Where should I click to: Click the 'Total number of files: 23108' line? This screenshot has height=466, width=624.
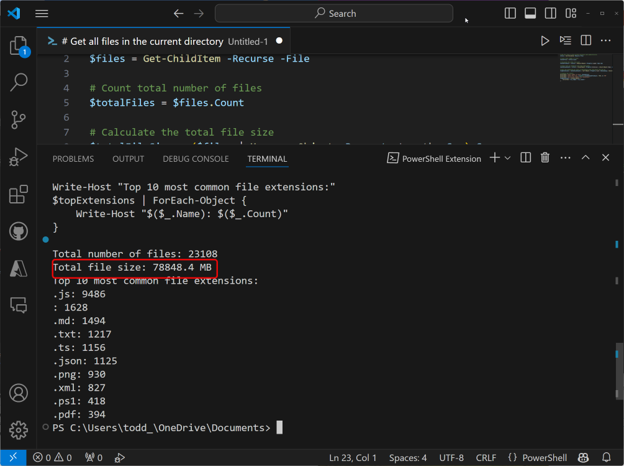point(135,254)
